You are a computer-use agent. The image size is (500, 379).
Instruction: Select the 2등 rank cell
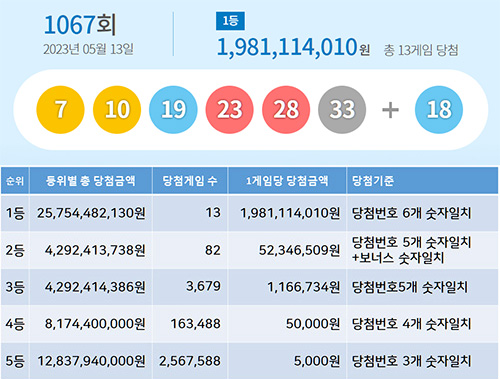pos(15,250)
